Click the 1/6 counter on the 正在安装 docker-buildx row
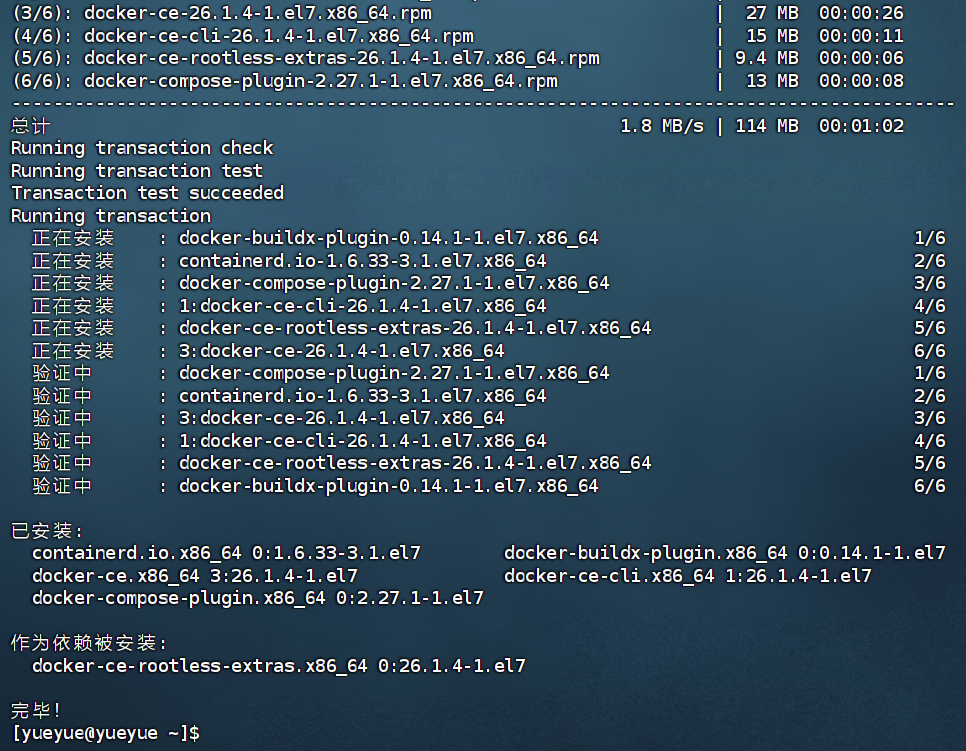 [x=930, y=238]
